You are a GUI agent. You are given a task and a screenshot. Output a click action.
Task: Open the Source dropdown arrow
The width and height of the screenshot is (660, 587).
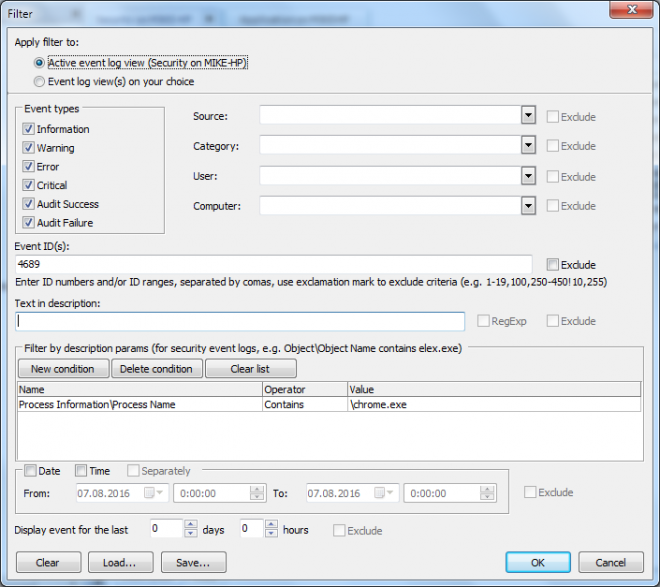[528, 115]
